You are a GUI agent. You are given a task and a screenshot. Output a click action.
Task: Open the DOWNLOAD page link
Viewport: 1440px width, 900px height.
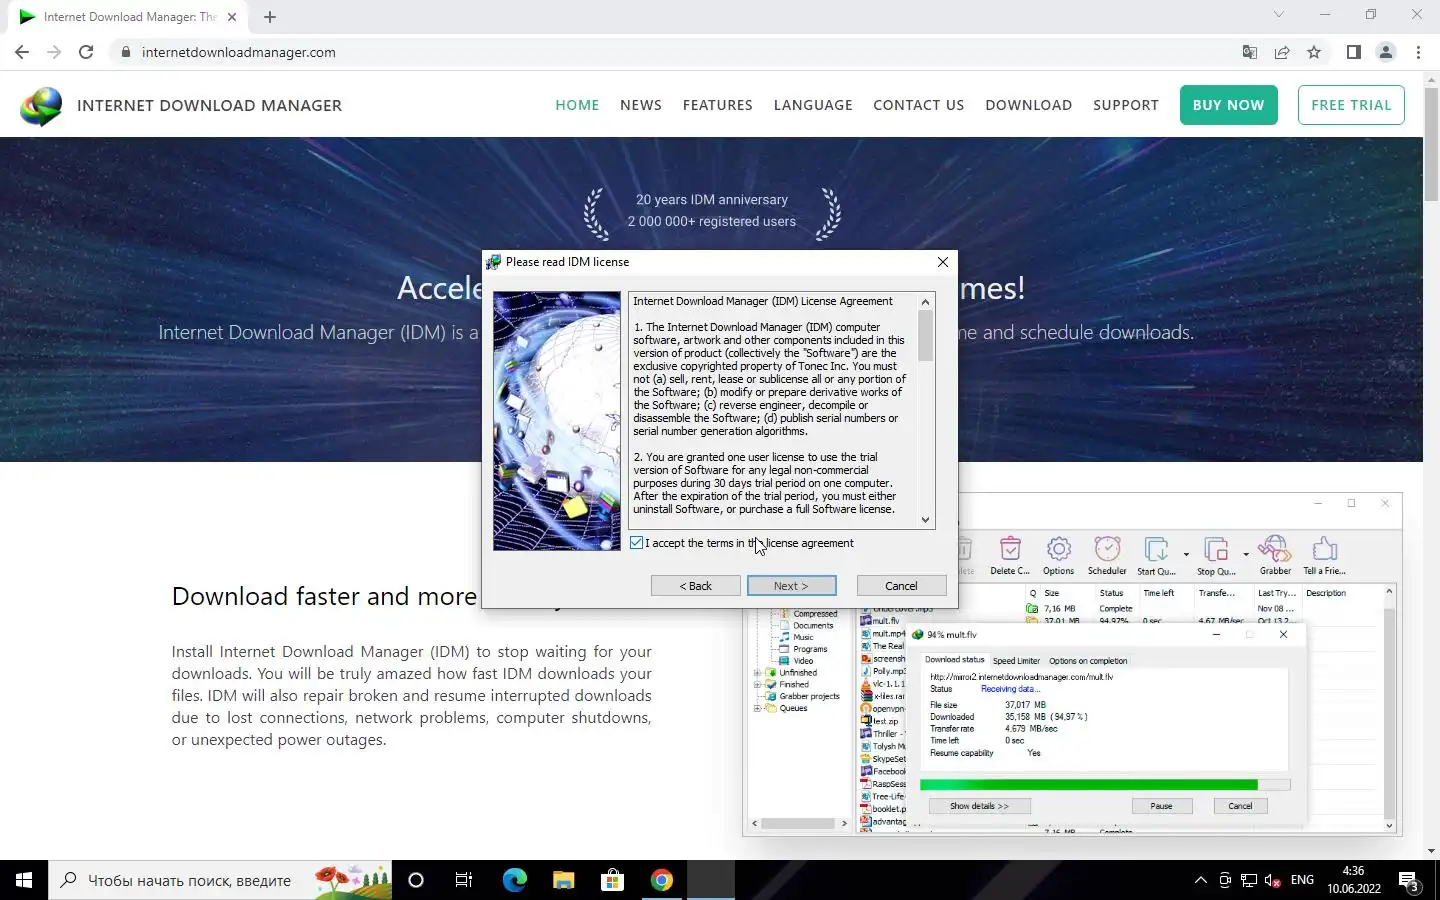point(1028,105)
